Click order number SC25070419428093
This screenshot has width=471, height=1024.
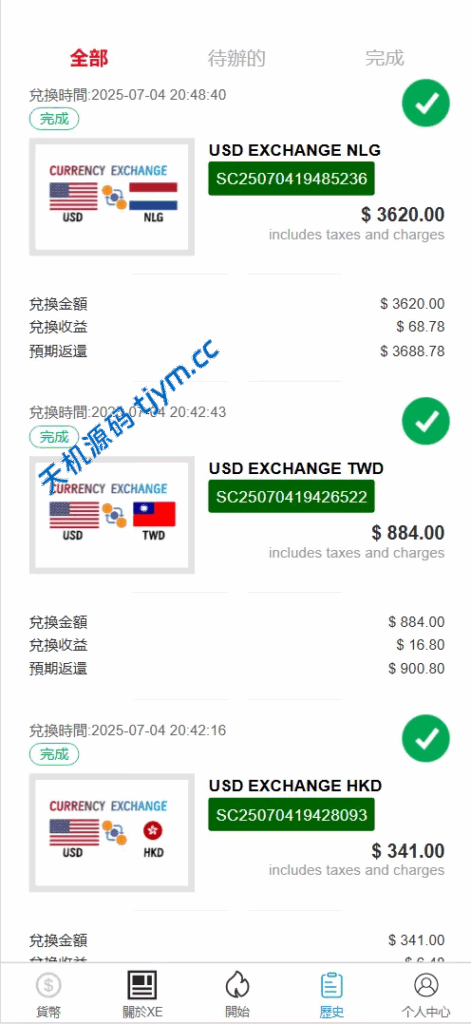(x=291, y=814)
